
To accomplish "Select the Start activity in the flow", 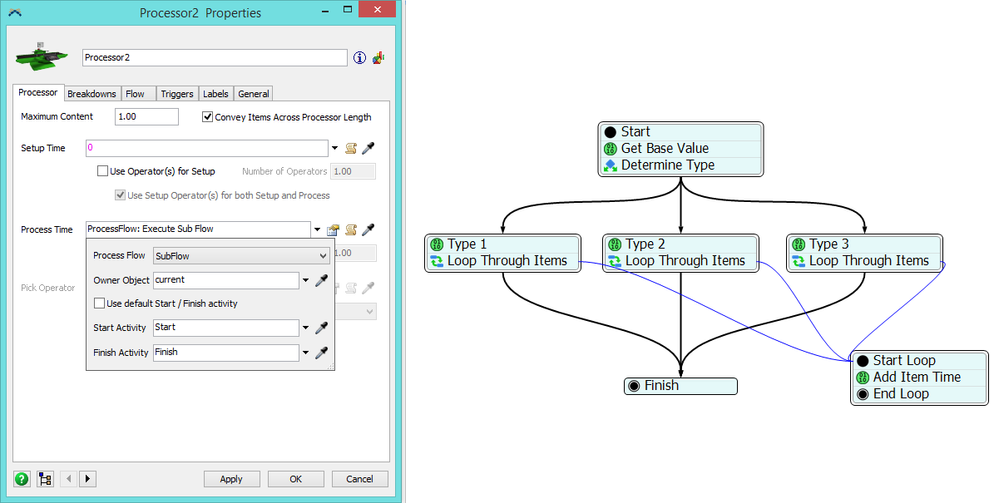I will [680, 132].
